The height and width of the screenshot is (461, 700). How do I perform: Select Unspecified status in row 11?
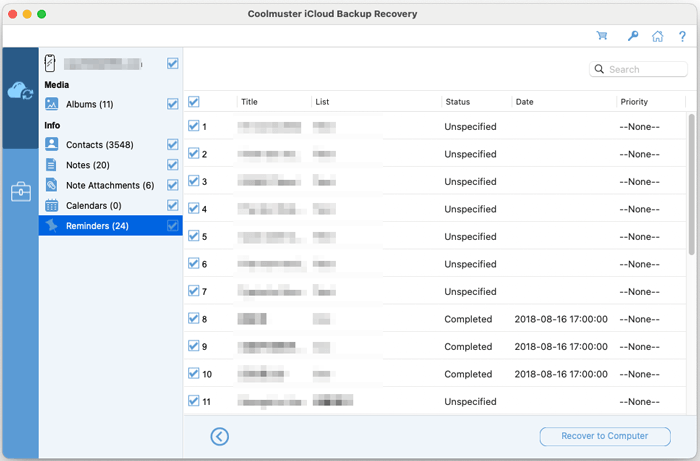470,402
